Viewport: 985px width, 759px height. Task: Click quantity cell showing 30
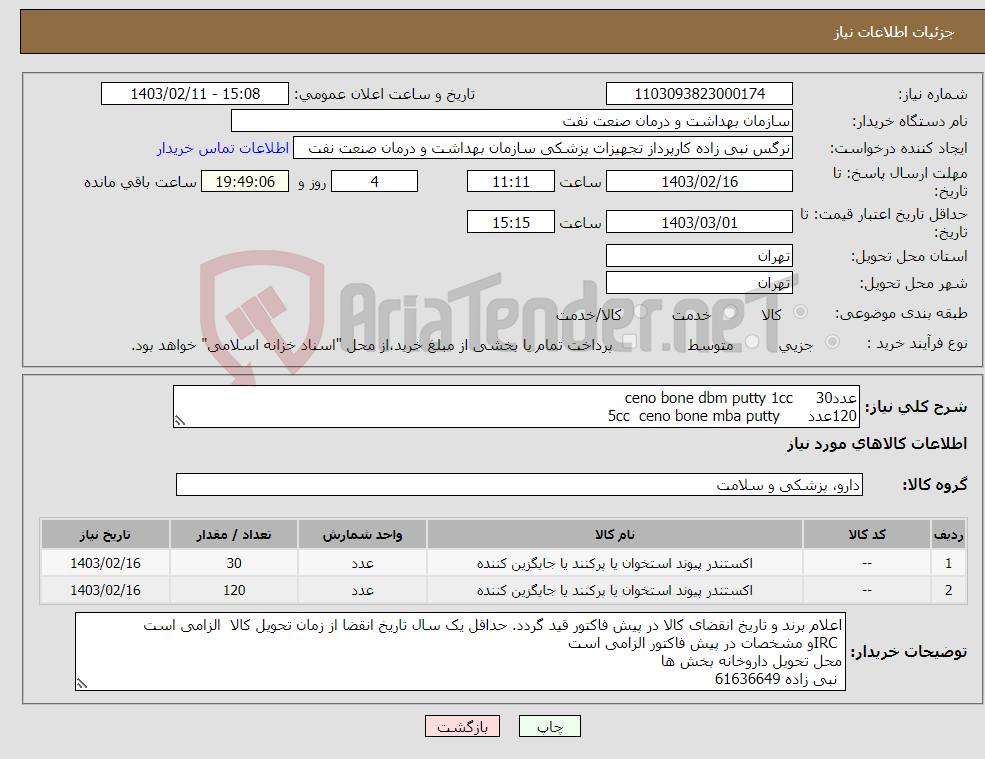pyautogui.click(x=234, y=563)
